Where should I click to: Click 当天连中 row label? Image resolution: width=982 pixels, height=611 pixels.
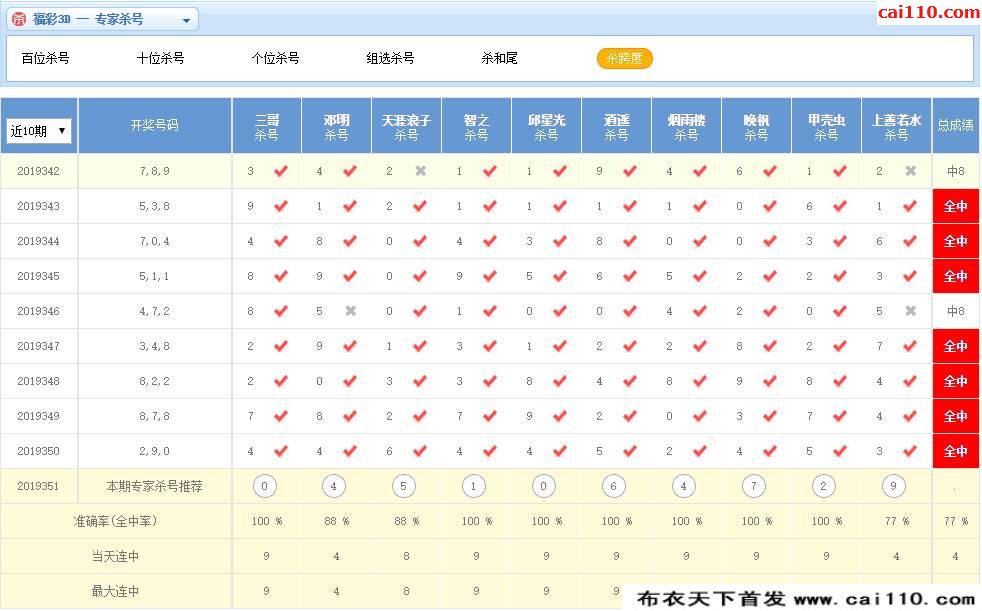115,557
